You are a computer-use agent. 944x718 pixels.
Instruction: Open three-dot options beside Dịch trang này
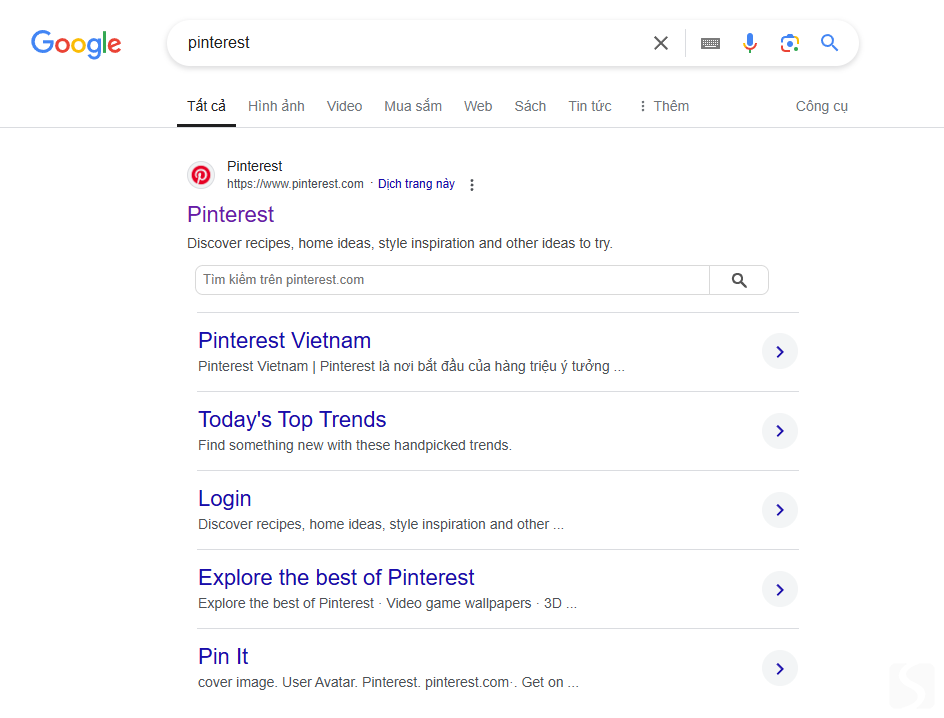coord(472,185)
